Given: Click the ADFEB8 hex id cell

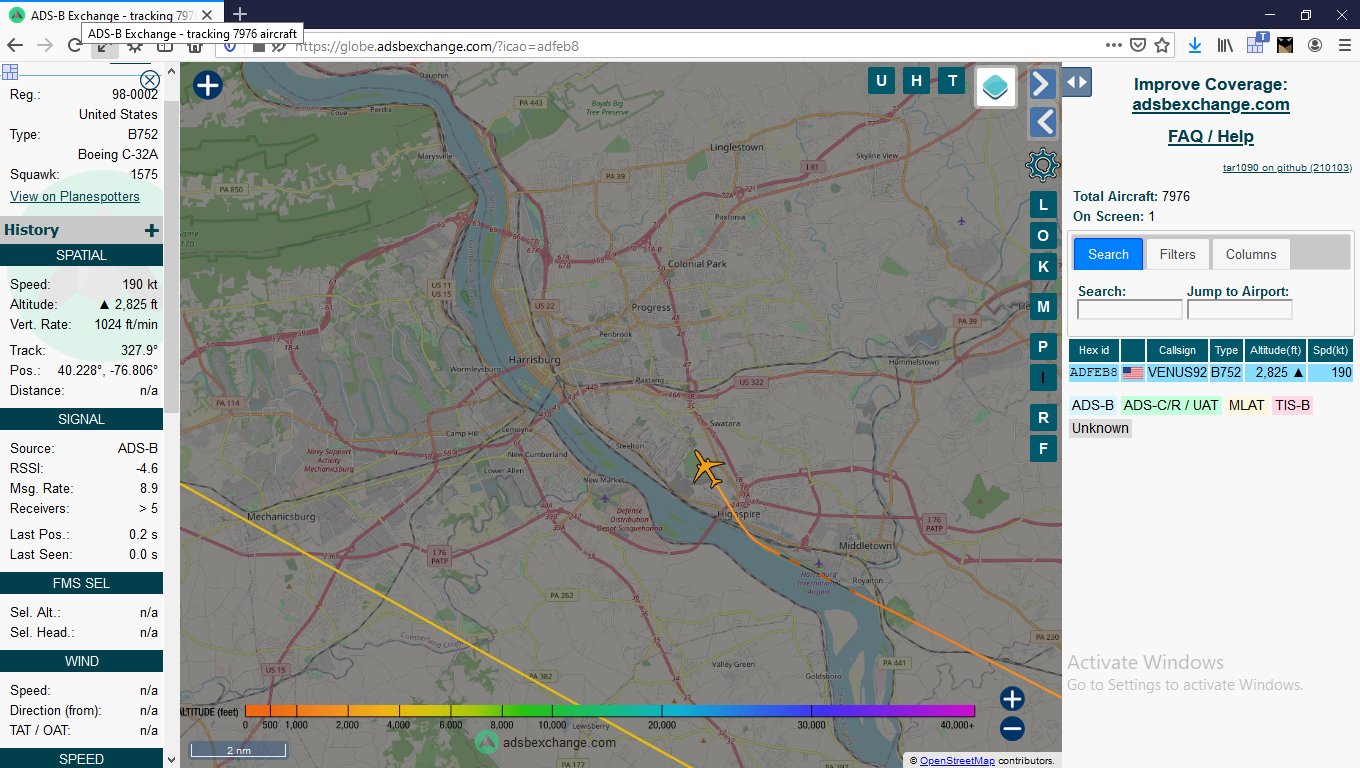Looking at the screenshot, I should coord(1094,373).
